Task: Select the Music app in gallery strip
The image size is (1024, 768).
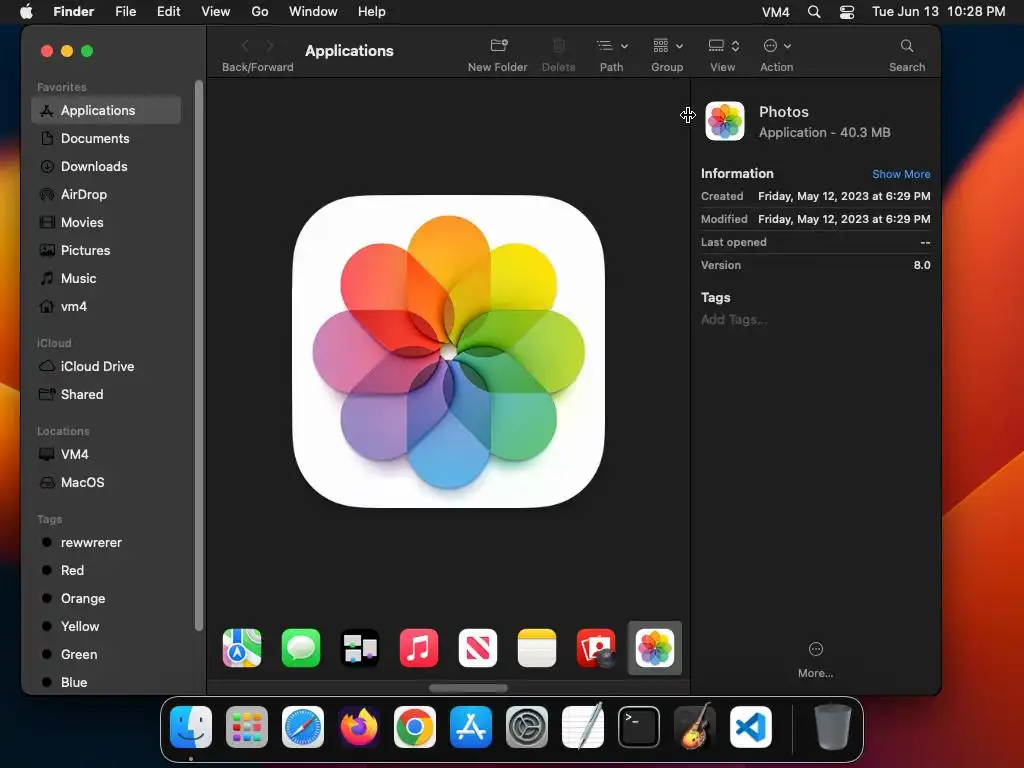Action: [x=419, y=648]
